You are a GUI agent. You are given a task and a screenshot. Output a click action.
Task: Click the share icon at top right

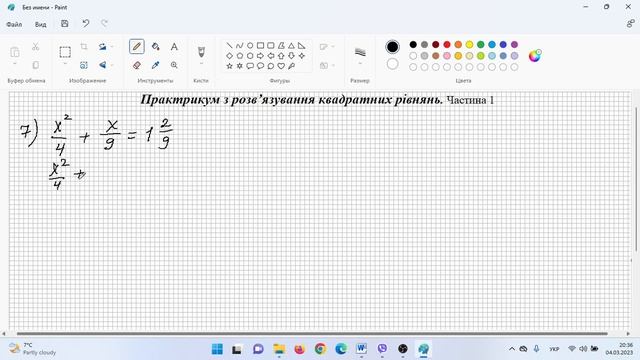point(630,24)
